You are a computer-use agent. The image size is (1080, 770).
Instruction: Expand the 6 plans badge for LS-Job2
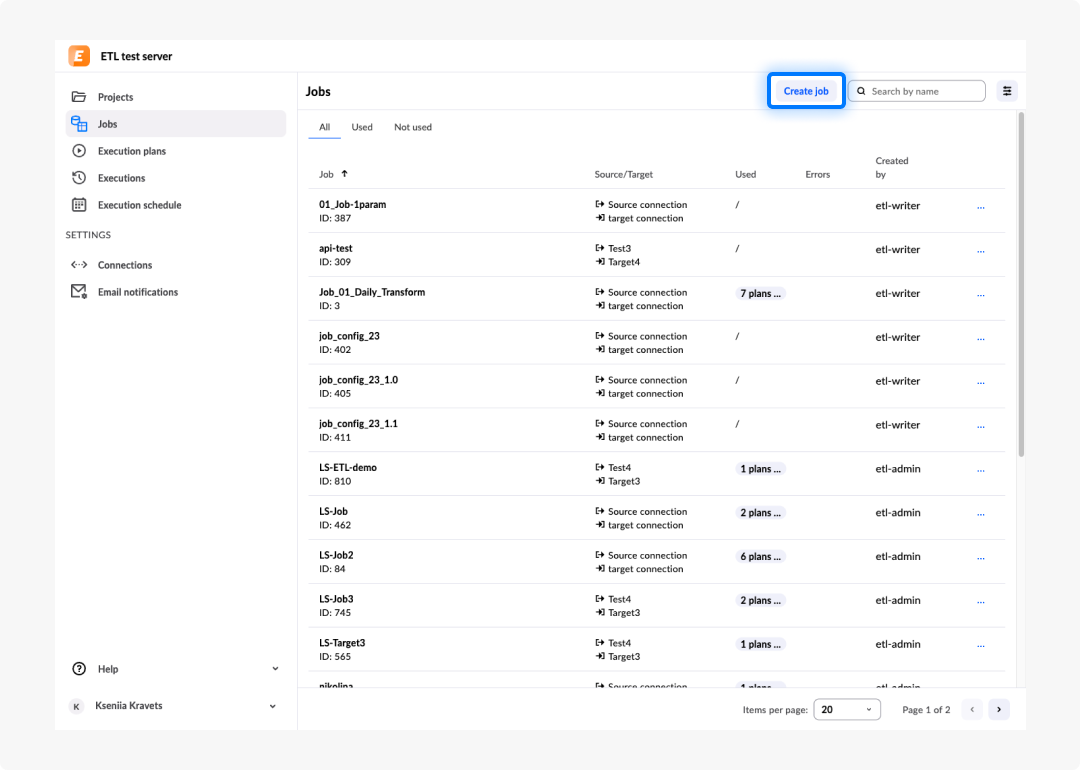(760, 556)
